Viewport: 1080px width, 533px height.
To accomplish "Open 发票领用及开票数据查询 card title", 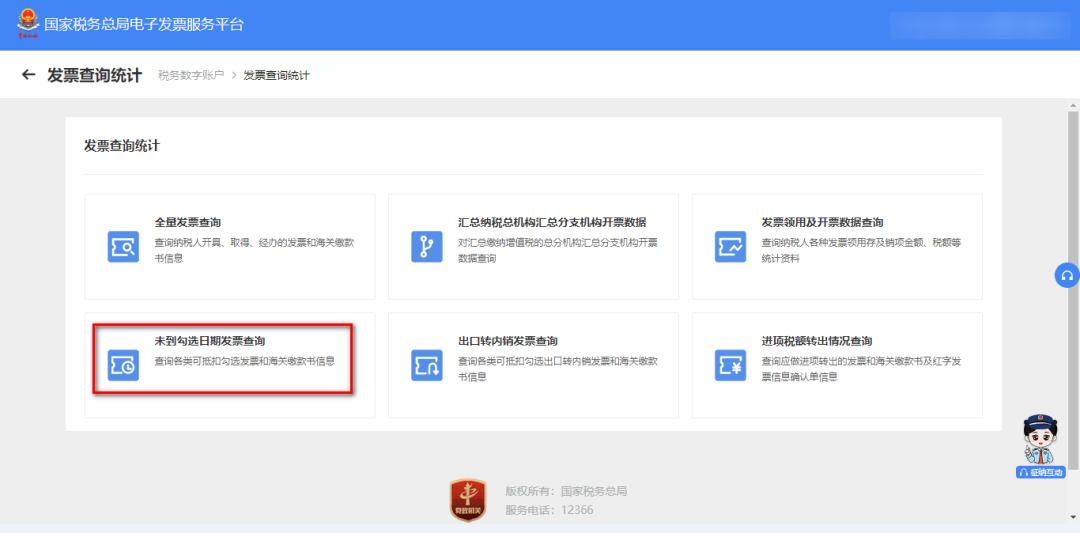I will pyautogui.click(x=822, y=222).
